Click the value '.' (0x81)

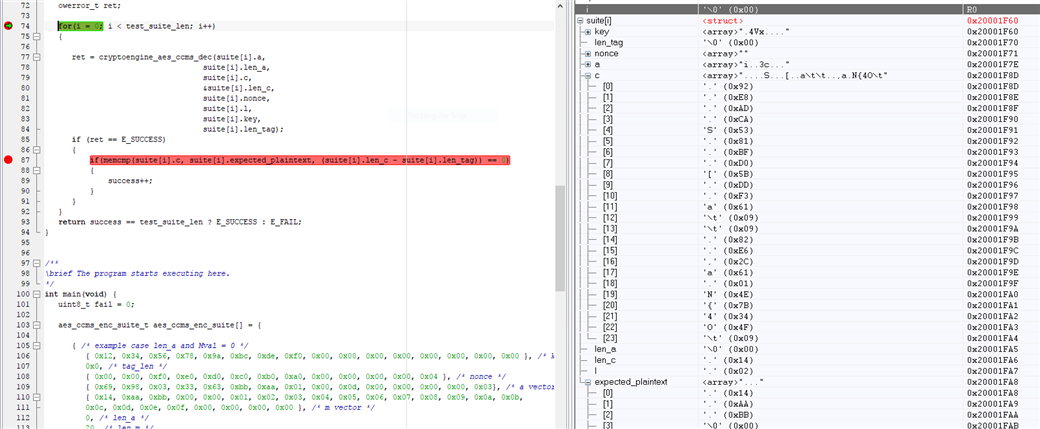click(x=727, y=141)
